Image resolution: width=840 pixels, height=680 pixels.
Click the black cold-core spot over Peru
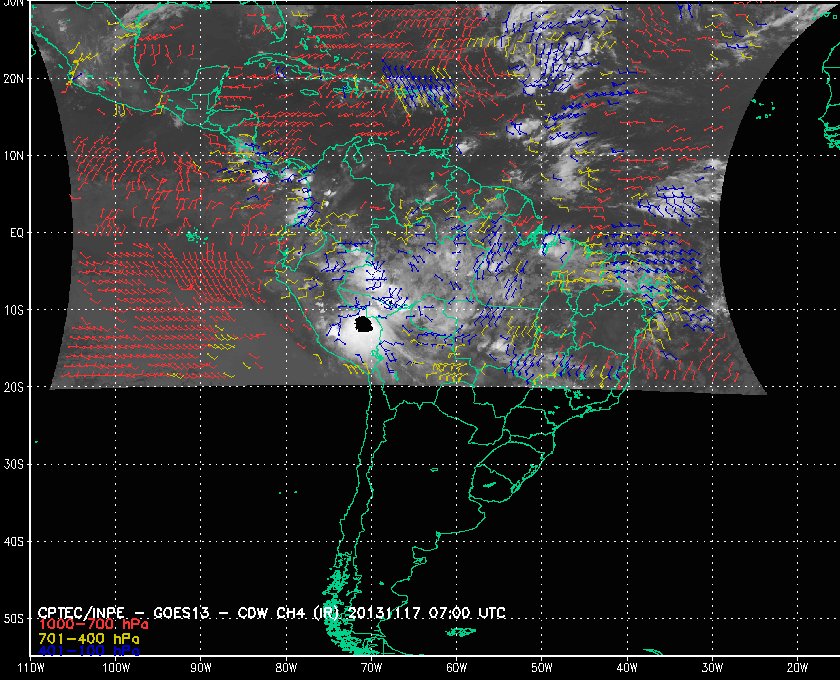pyautogui.click(x=364, y=324)
